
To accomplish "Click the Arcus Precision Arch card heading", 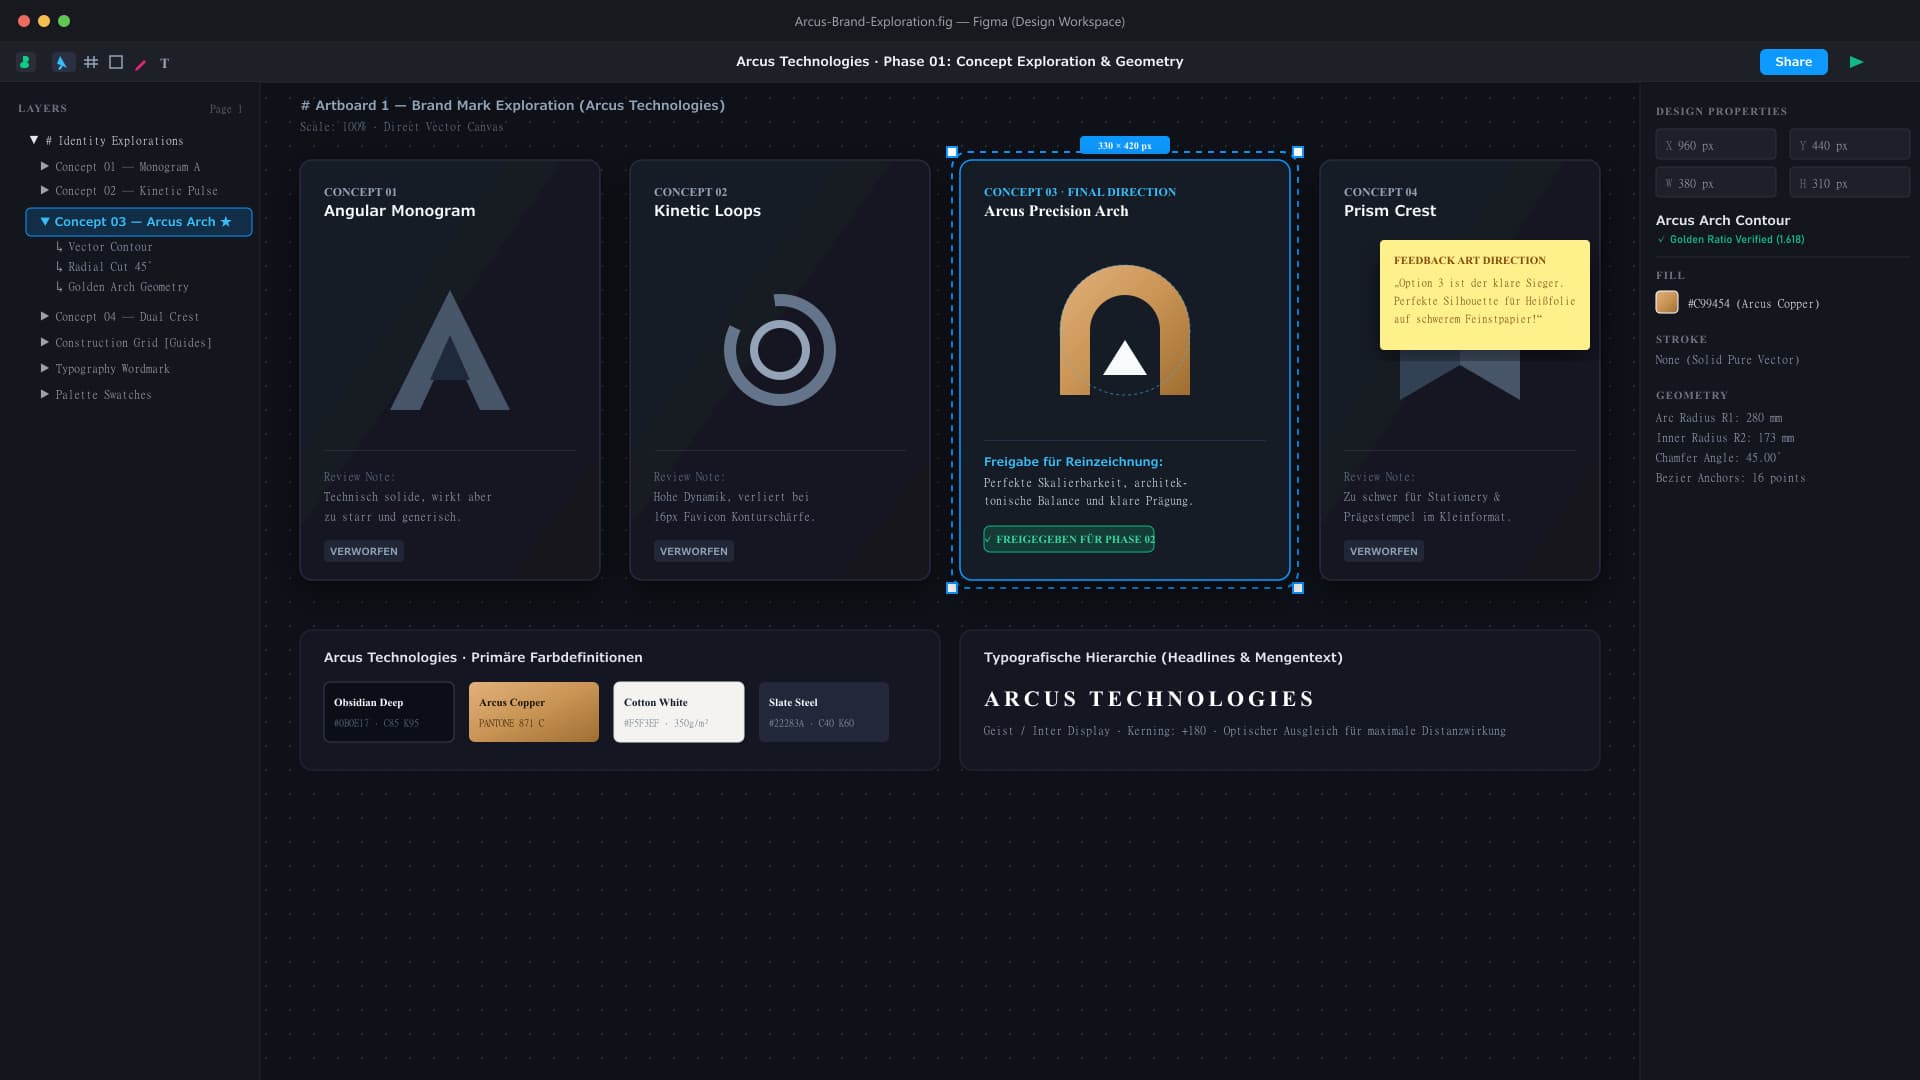I will 1056,211.
